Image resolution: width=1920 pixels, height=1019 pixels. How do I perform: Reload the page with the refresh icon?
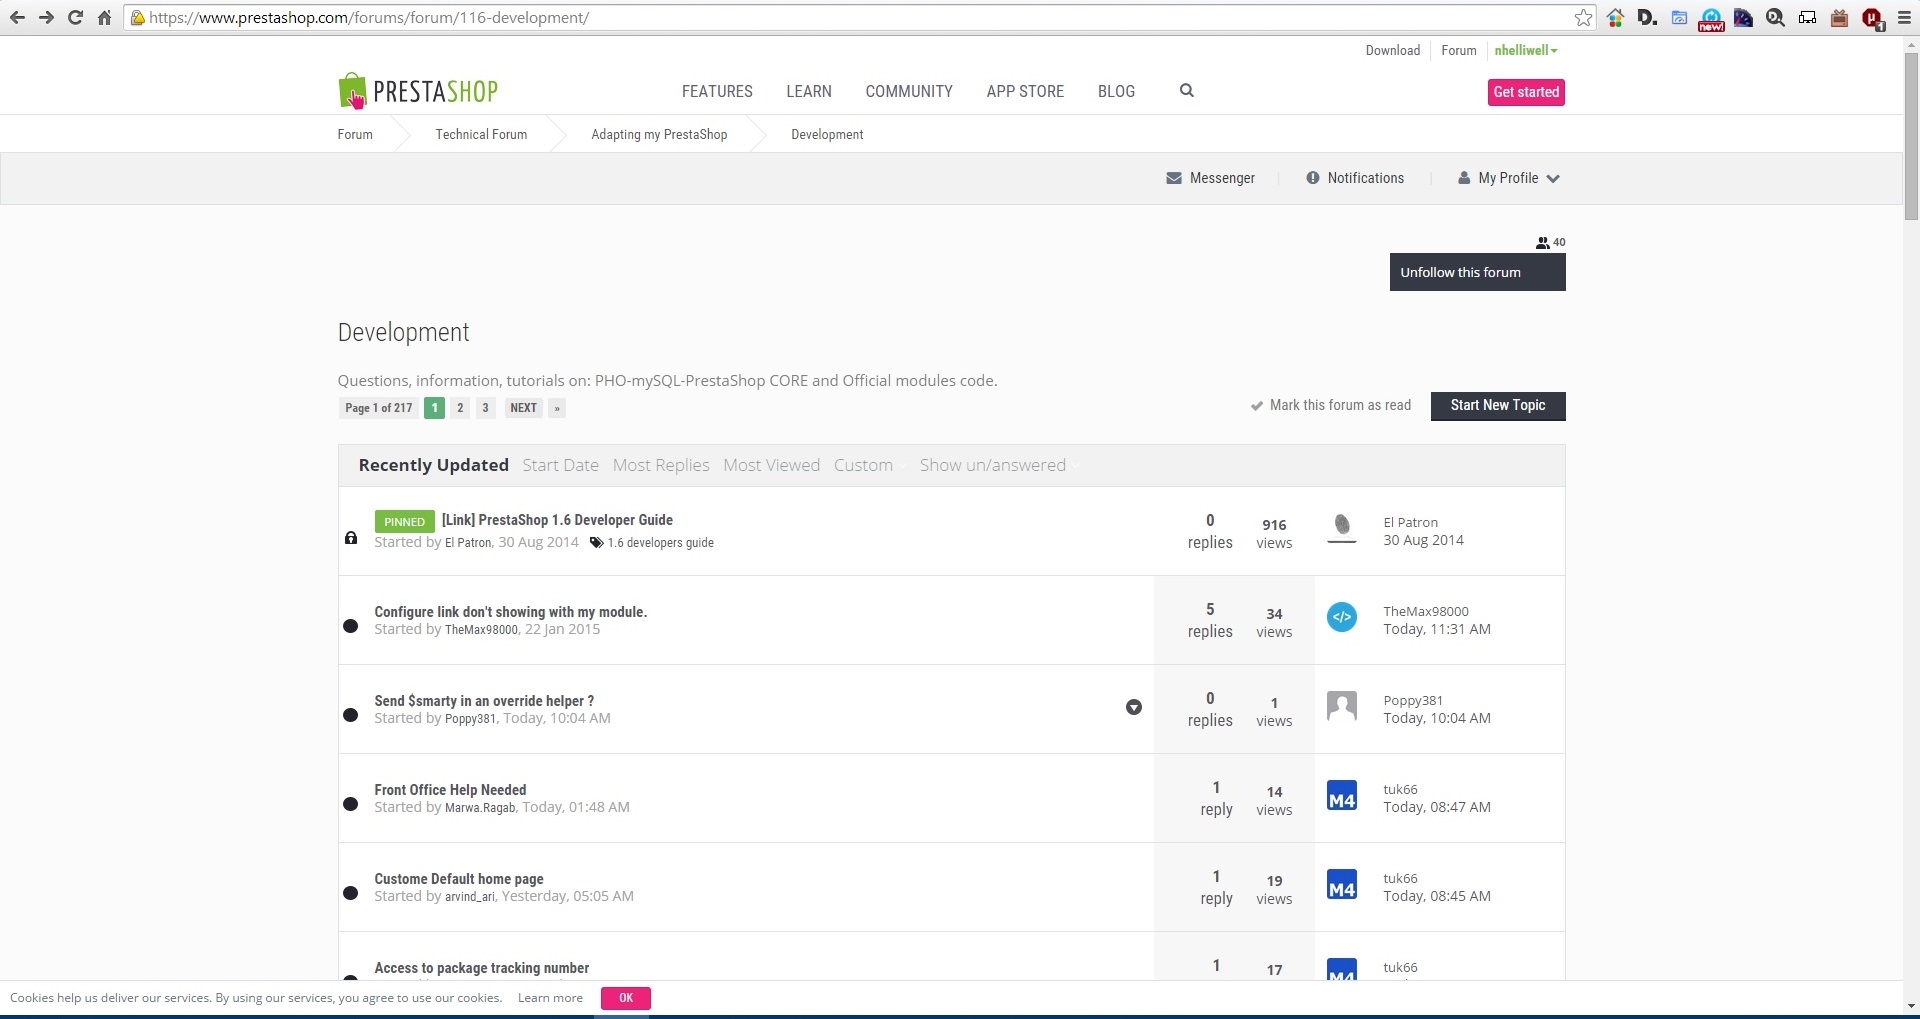tap(75, 17)
